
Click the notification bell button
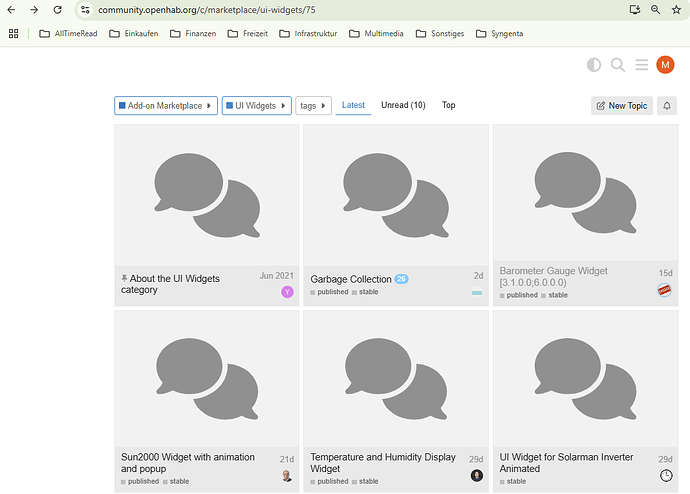pos(666,105)
